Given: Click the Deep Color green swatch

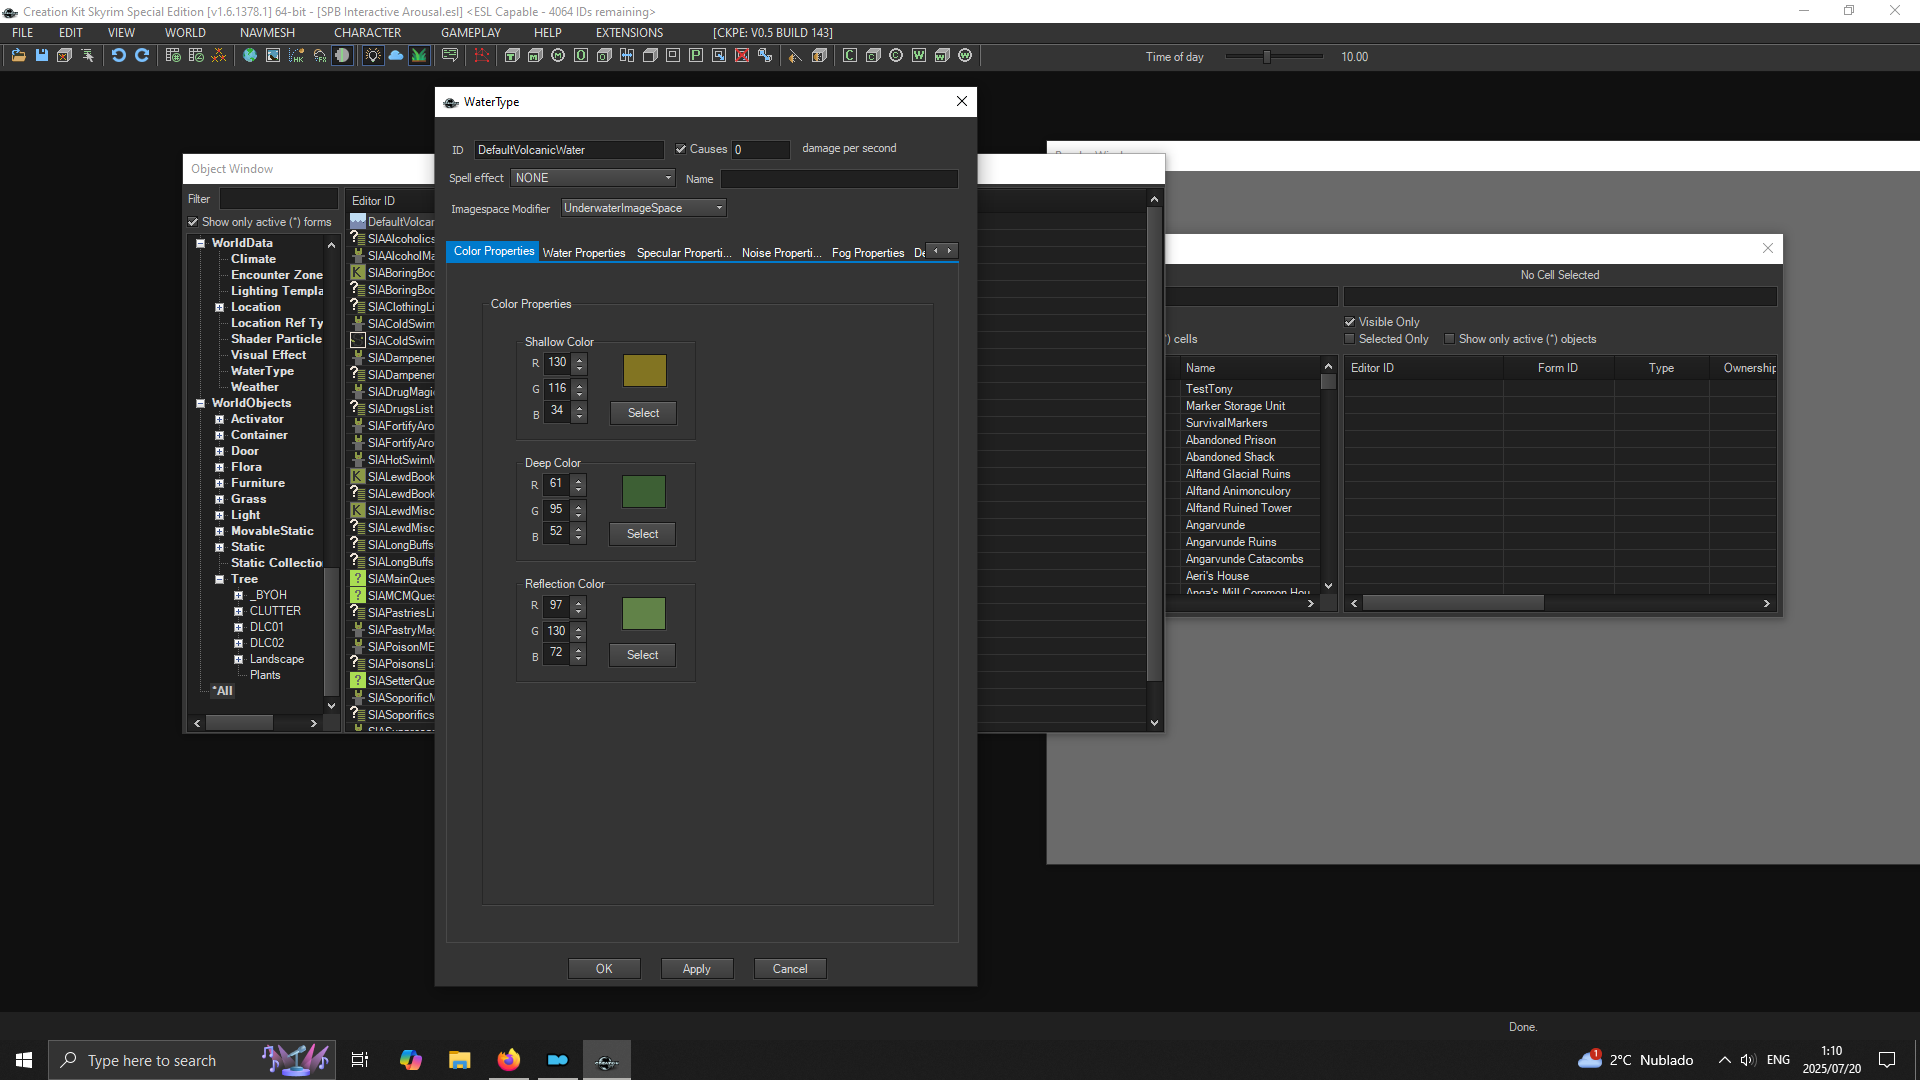Looking at the screenshot, I should [x=643, y=491].
